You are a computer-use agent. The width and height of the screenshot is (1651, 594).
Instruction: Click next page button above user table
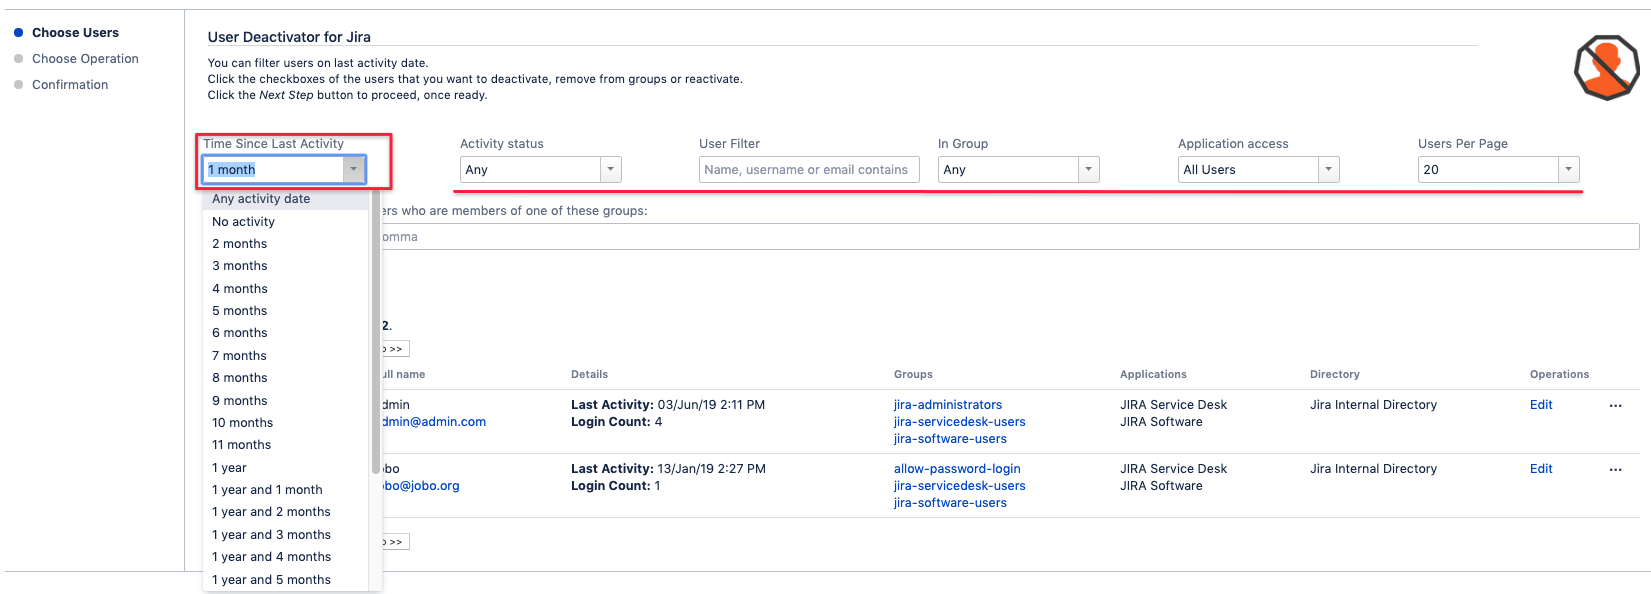coord(395,349)
